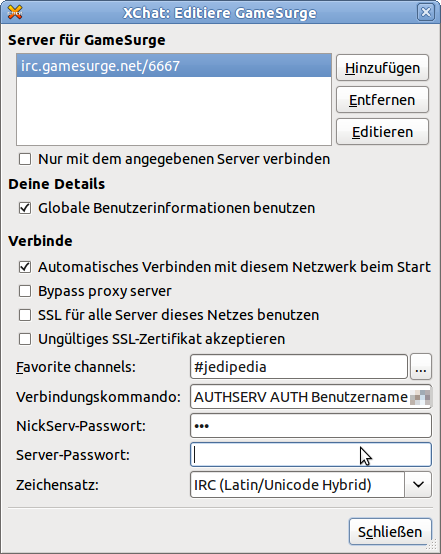This screenshot has height=554, width=441.
Task: Check SSL für alle Server dieses Netzes
Action: tap(25, 315)
